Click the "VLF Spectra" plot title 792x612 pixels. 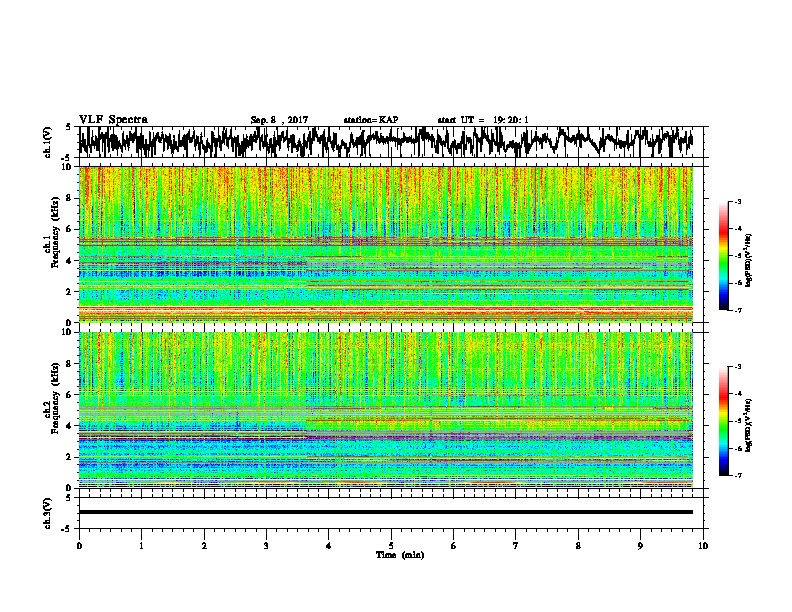tap(113, 120)
